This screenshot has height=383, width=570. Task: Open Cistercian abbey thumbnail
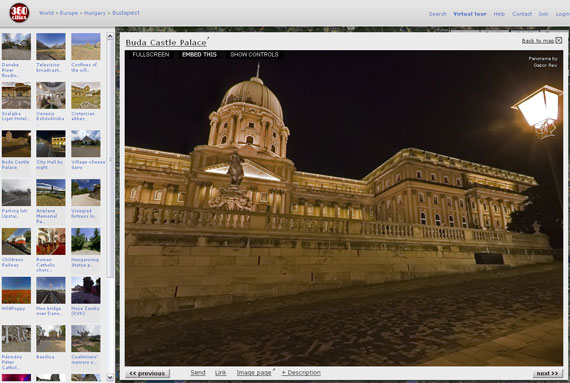(x=86, y=96)
